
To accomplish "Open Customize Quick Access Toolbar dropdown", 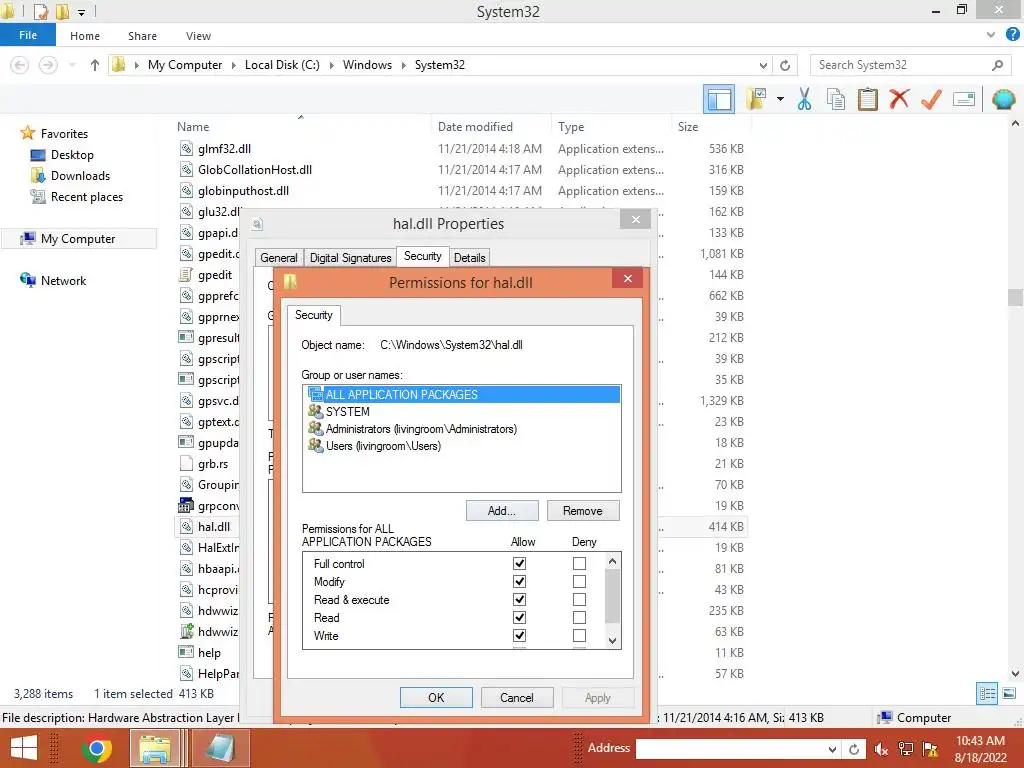I will (x=82, y=12).
